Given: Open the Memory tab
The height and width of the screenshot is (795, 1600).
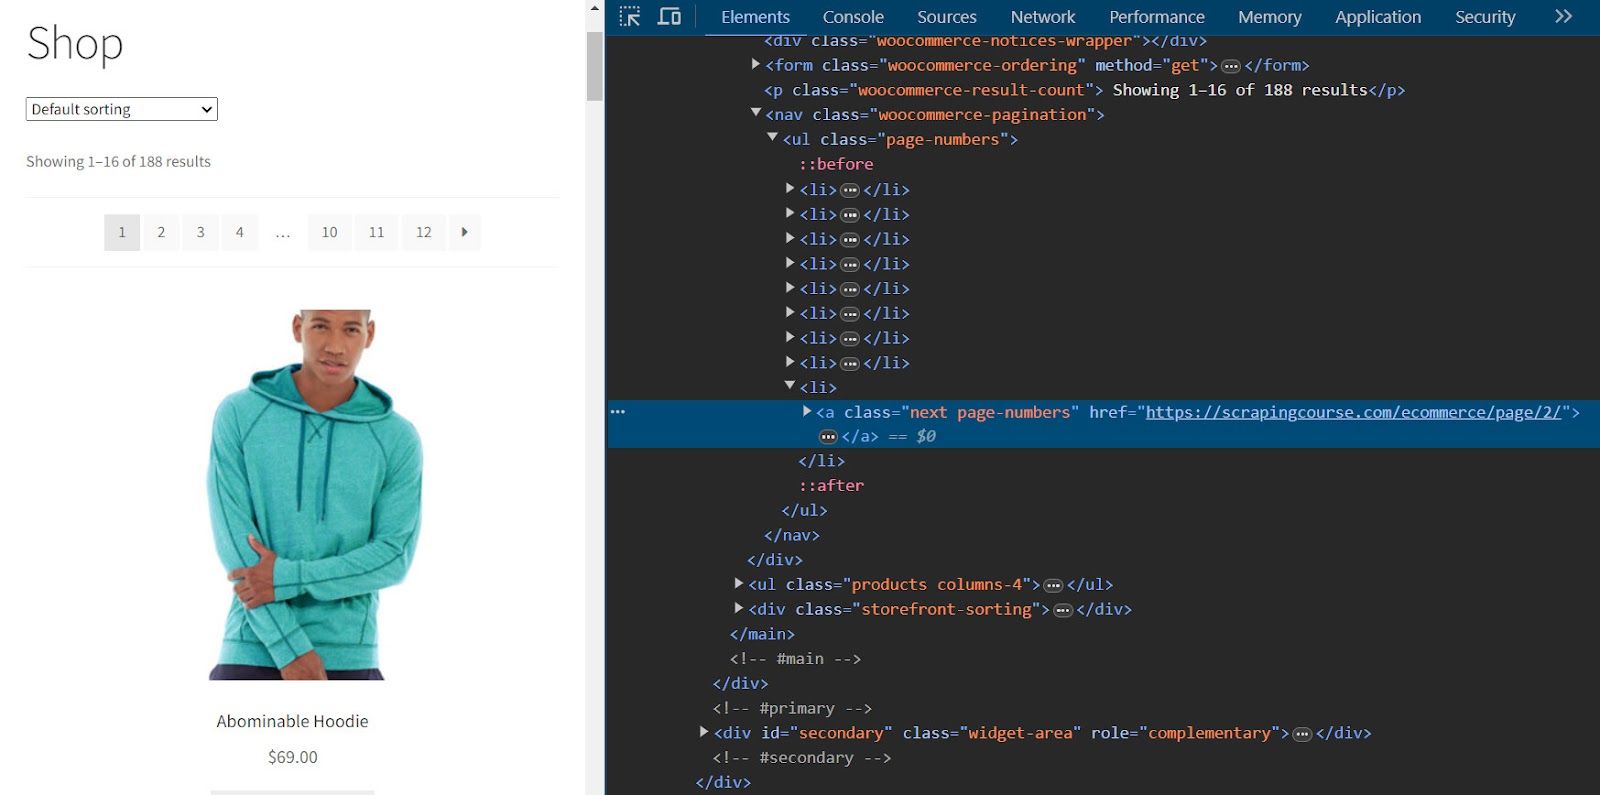Looking at the screenshot, I should click(1270, 17).
